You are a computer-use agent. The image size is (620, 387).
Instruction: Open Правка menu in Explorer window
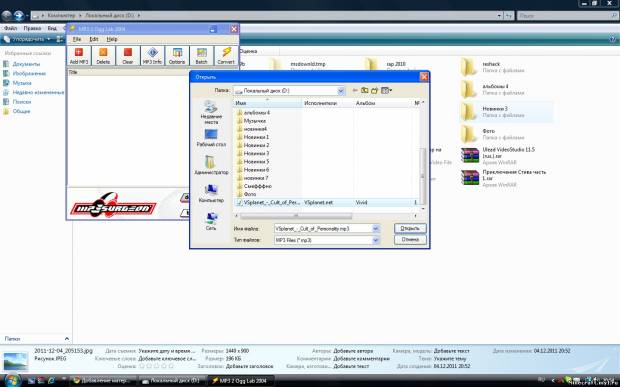point(32,28)
